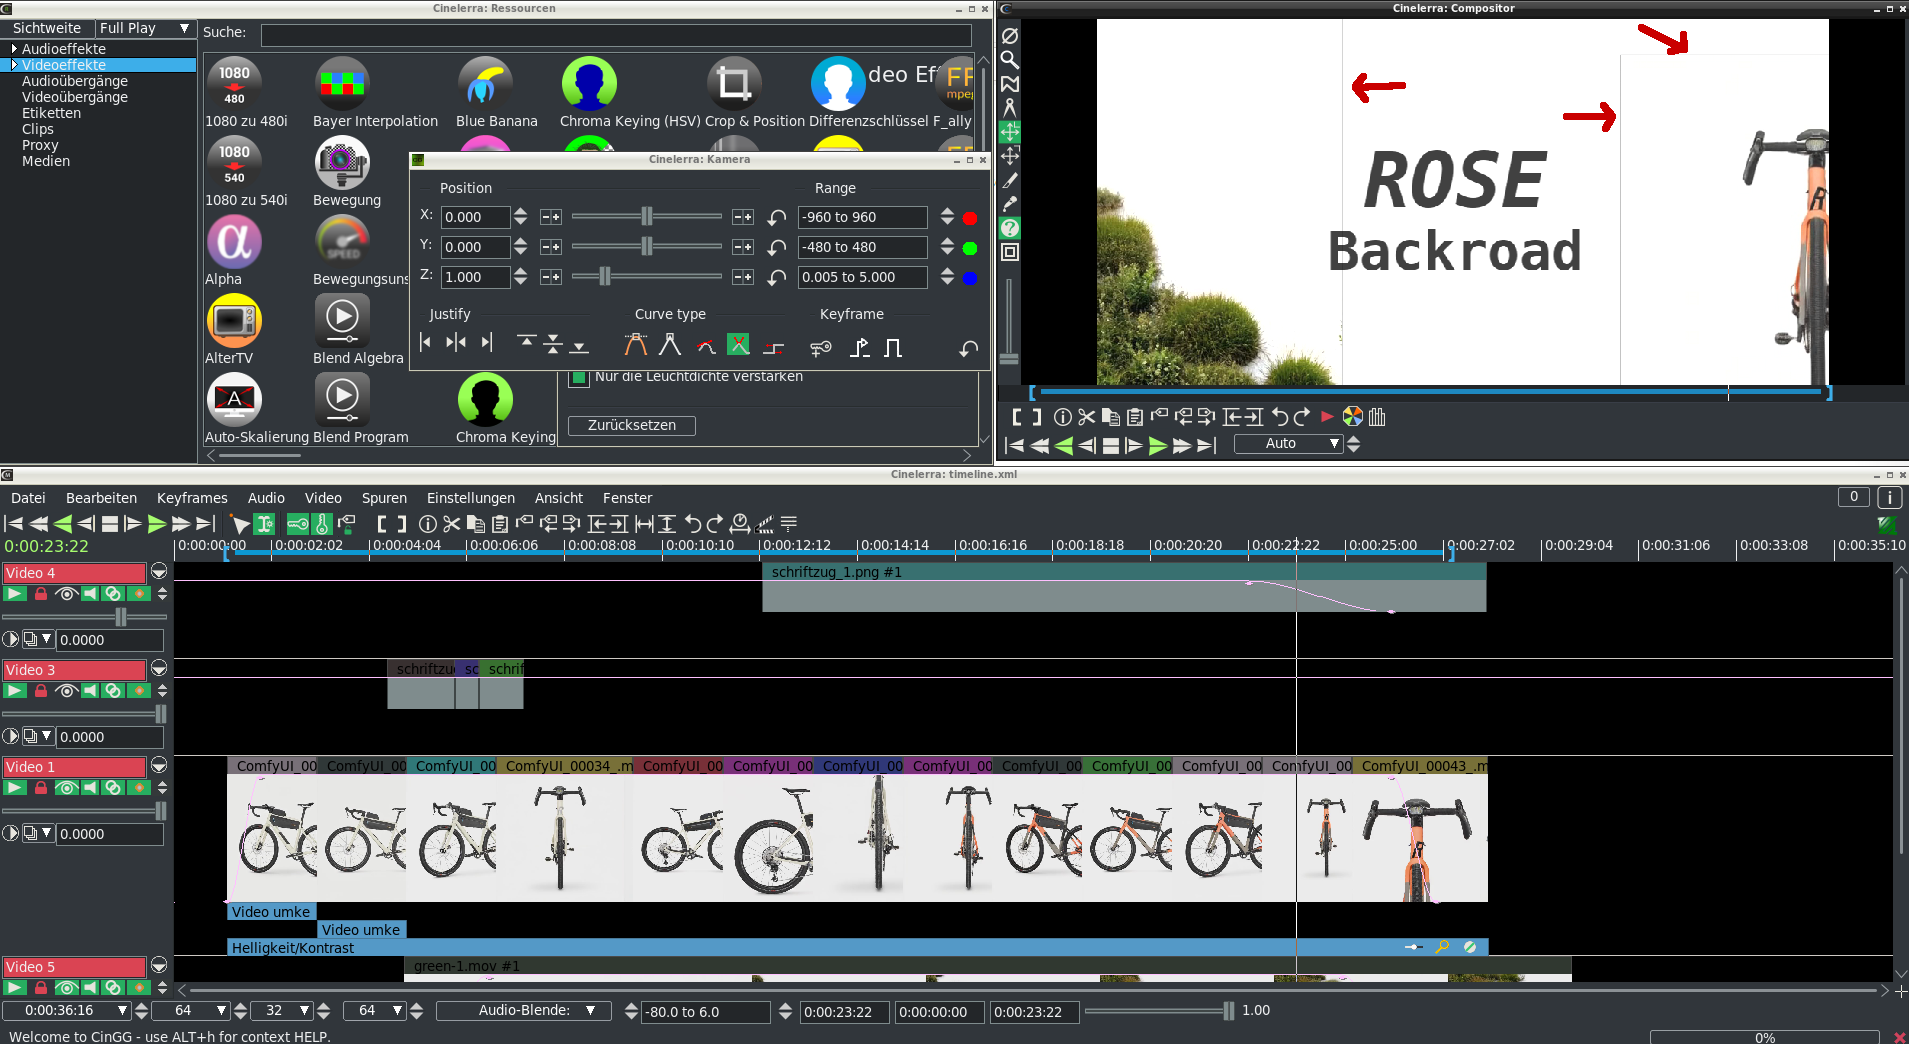Expand the Audioeffekte tree item

[14, 49]
